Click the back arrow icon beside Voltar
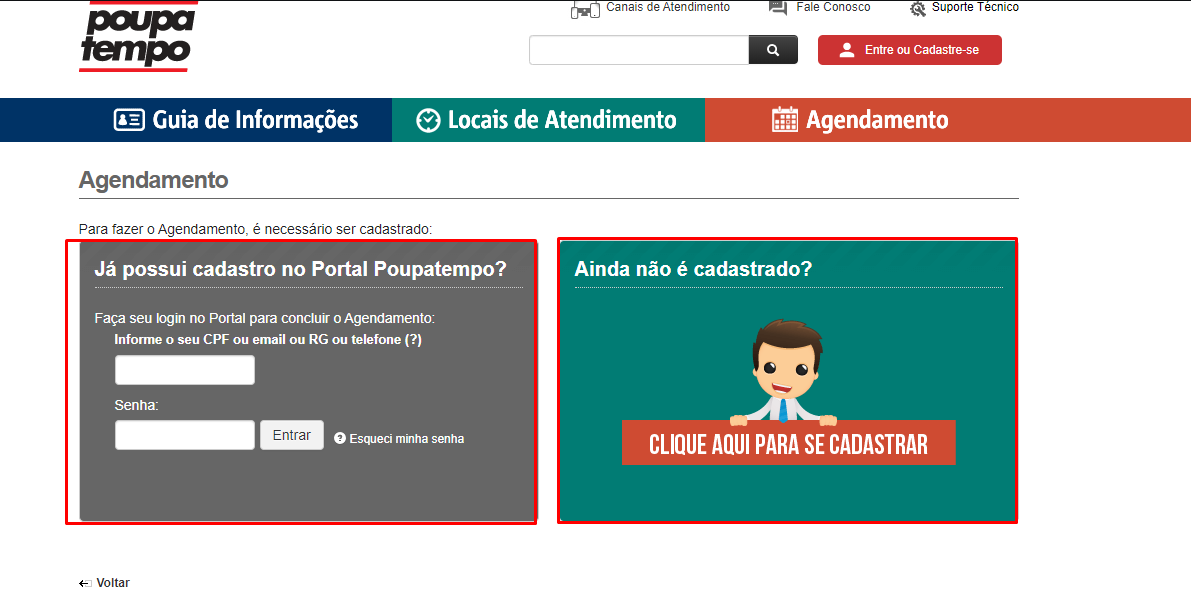Image resolution: width=1191 pixels, height=612 pixels. coord(85,583)
